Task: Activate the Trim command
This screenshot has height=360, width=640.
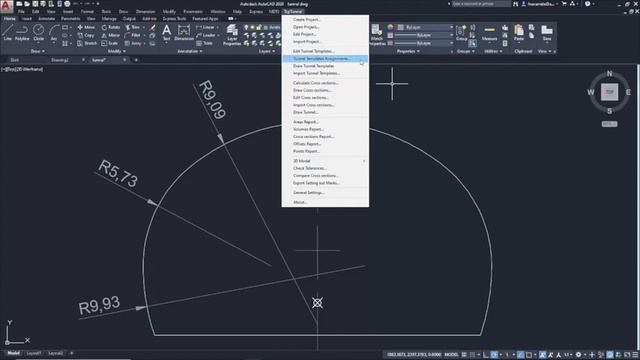Action: [133, 27]
